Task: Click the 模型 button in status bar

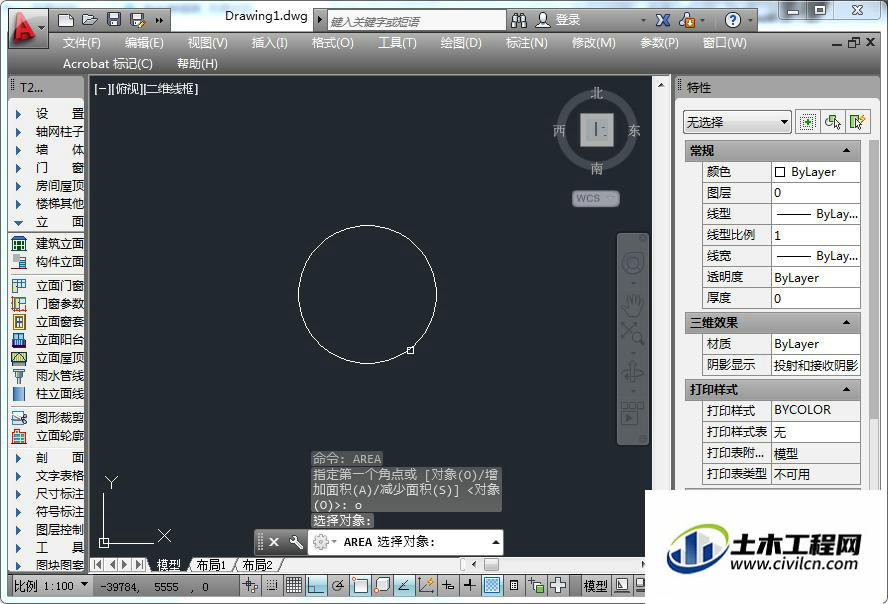Action: tap(595, 586)
